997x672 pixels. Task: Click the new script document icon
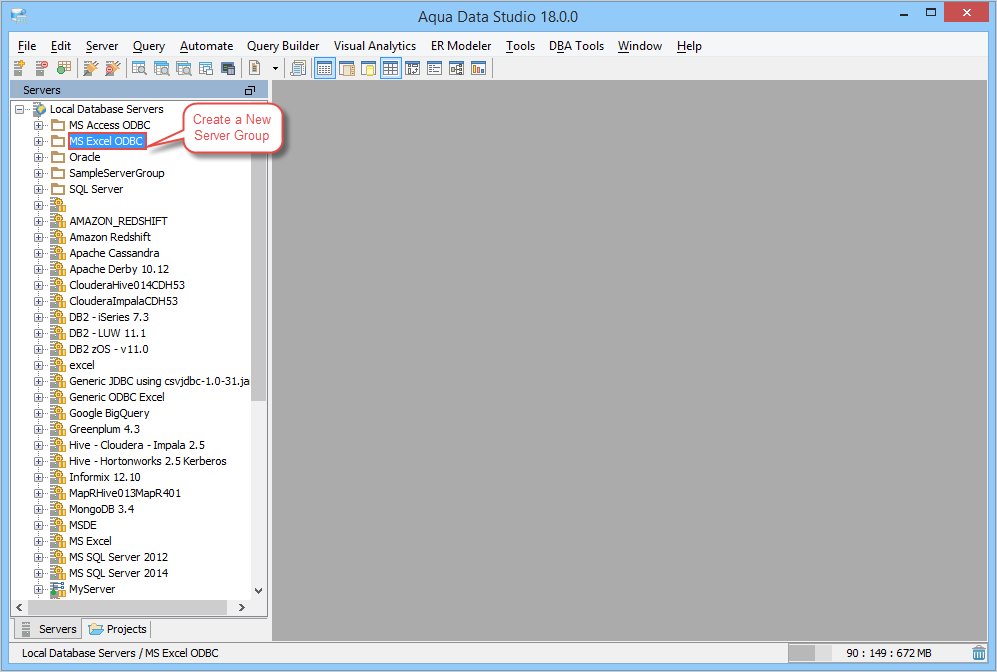pyautogui.click(x=255, y=68)
